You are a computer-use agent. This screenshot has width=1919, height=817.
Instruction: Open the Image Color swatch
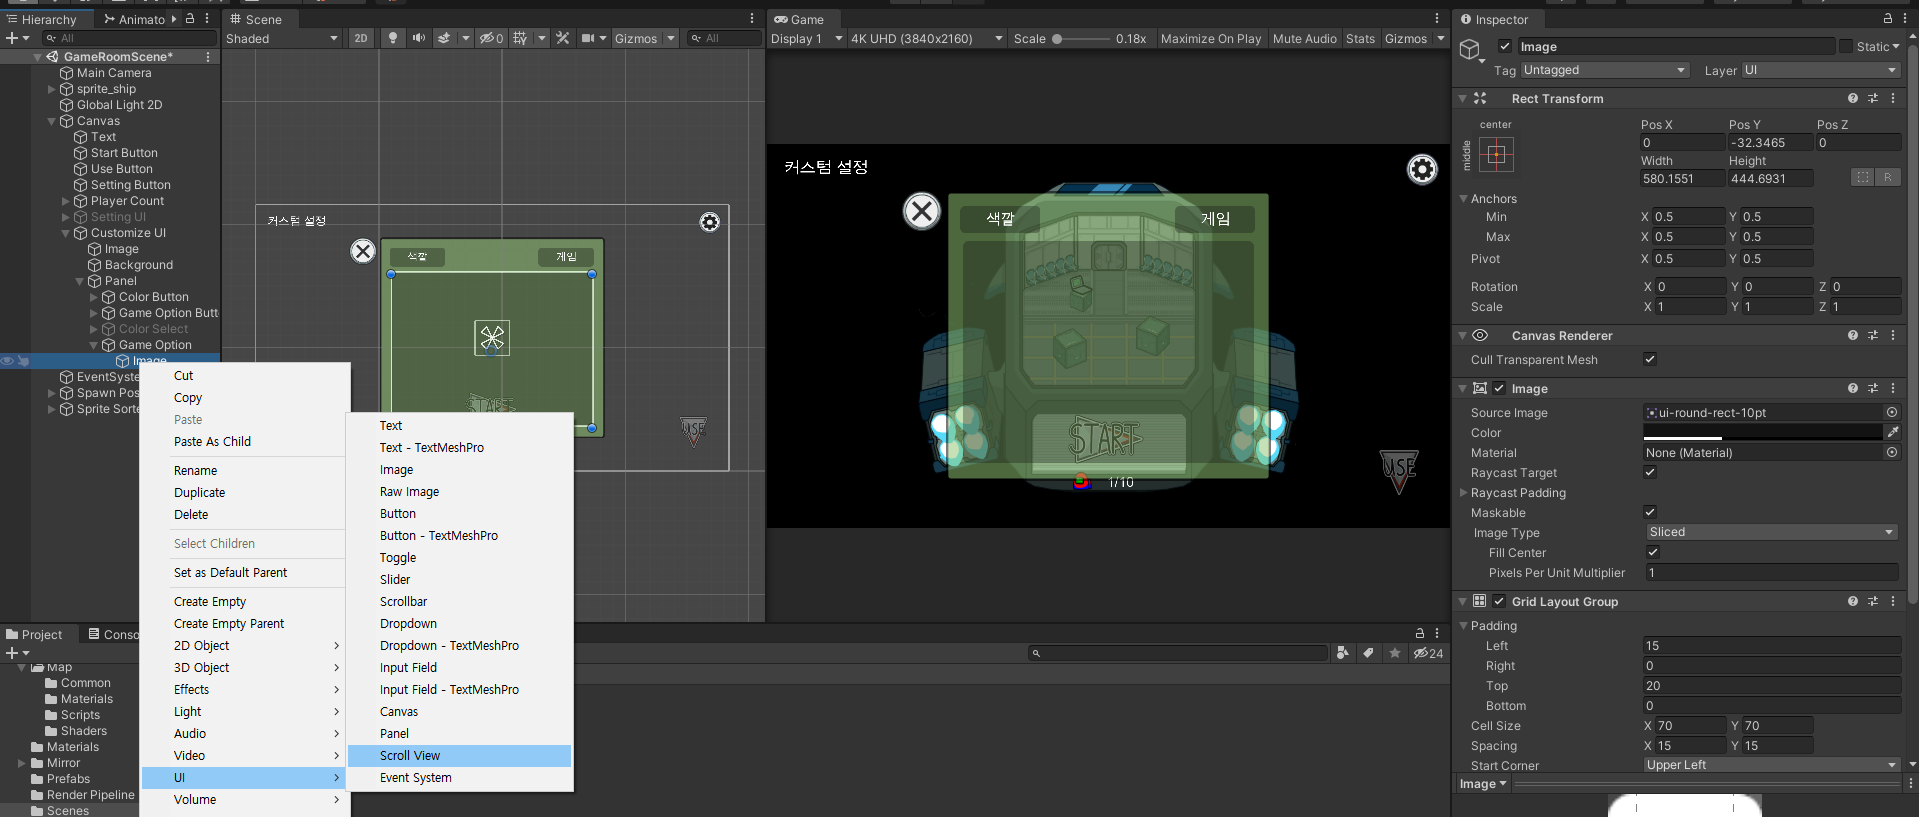pos(1763,432)
